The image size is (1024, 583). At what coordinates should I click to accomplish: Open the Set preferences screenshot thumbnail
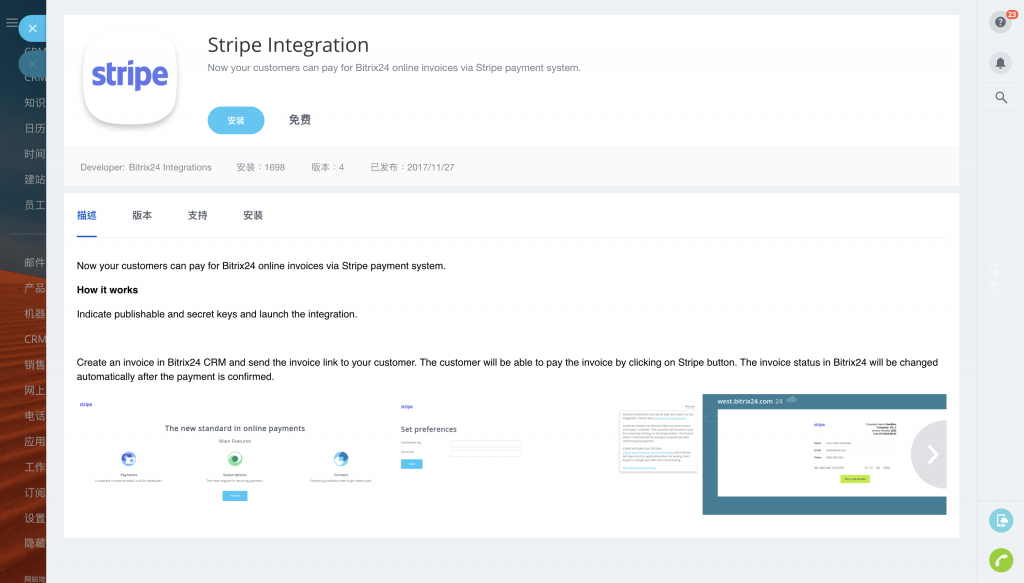pos(549,454)
